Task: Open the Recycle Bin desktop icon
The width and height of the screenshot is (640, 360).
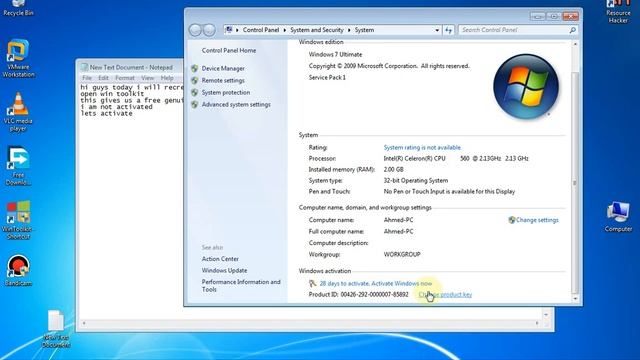Action: [18, 8]
